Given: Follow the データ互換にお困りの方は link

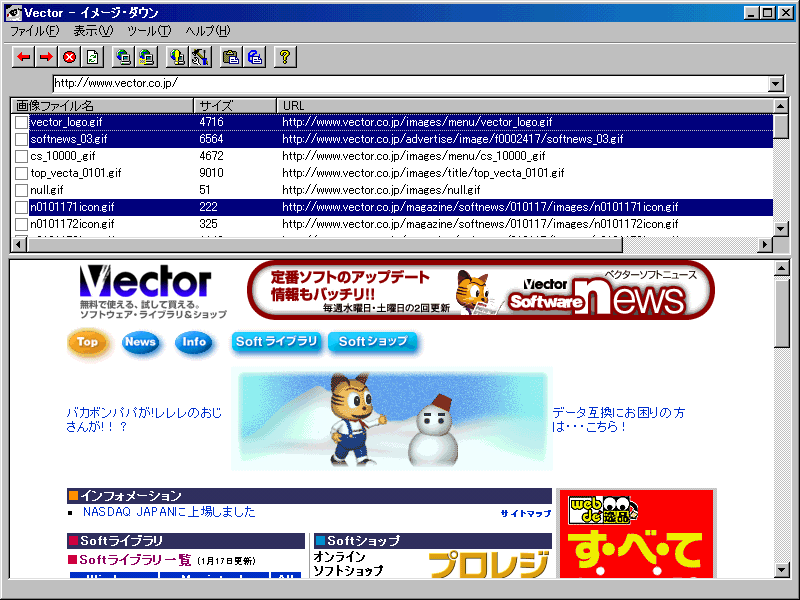Looking at the screenshot, I should point(618,419).
